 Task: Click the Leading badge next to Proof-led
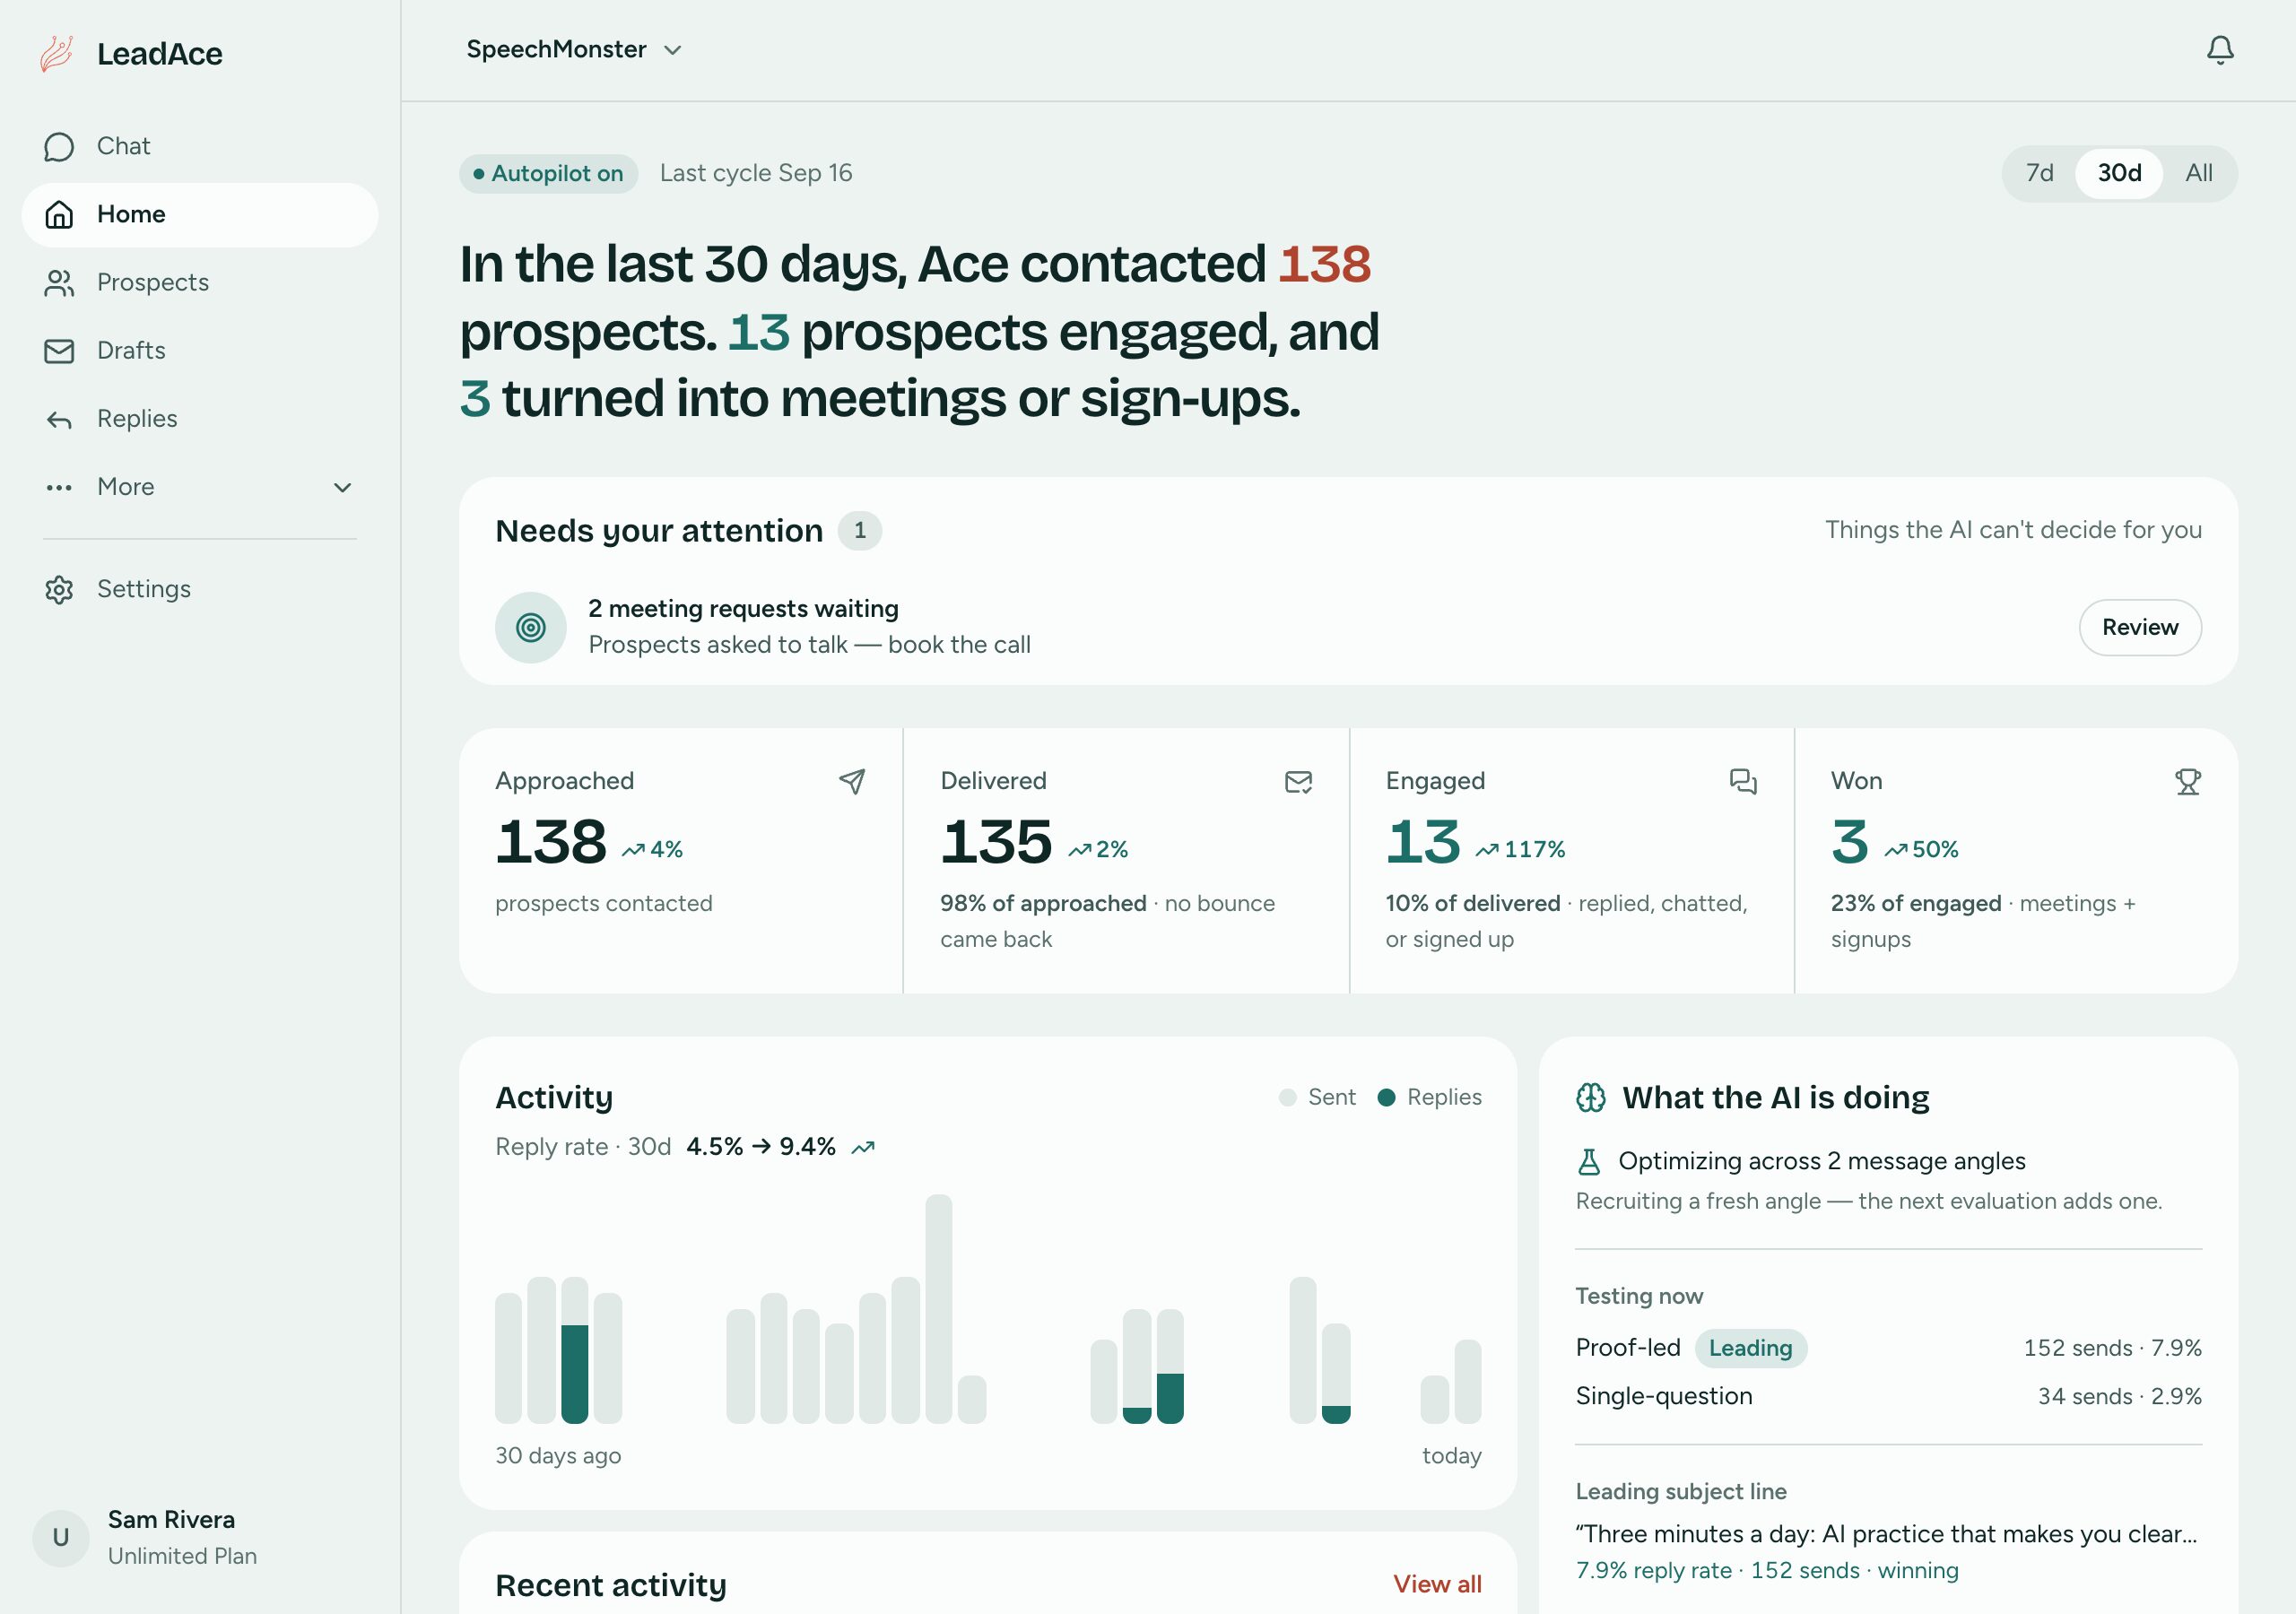(1751, 1349)
